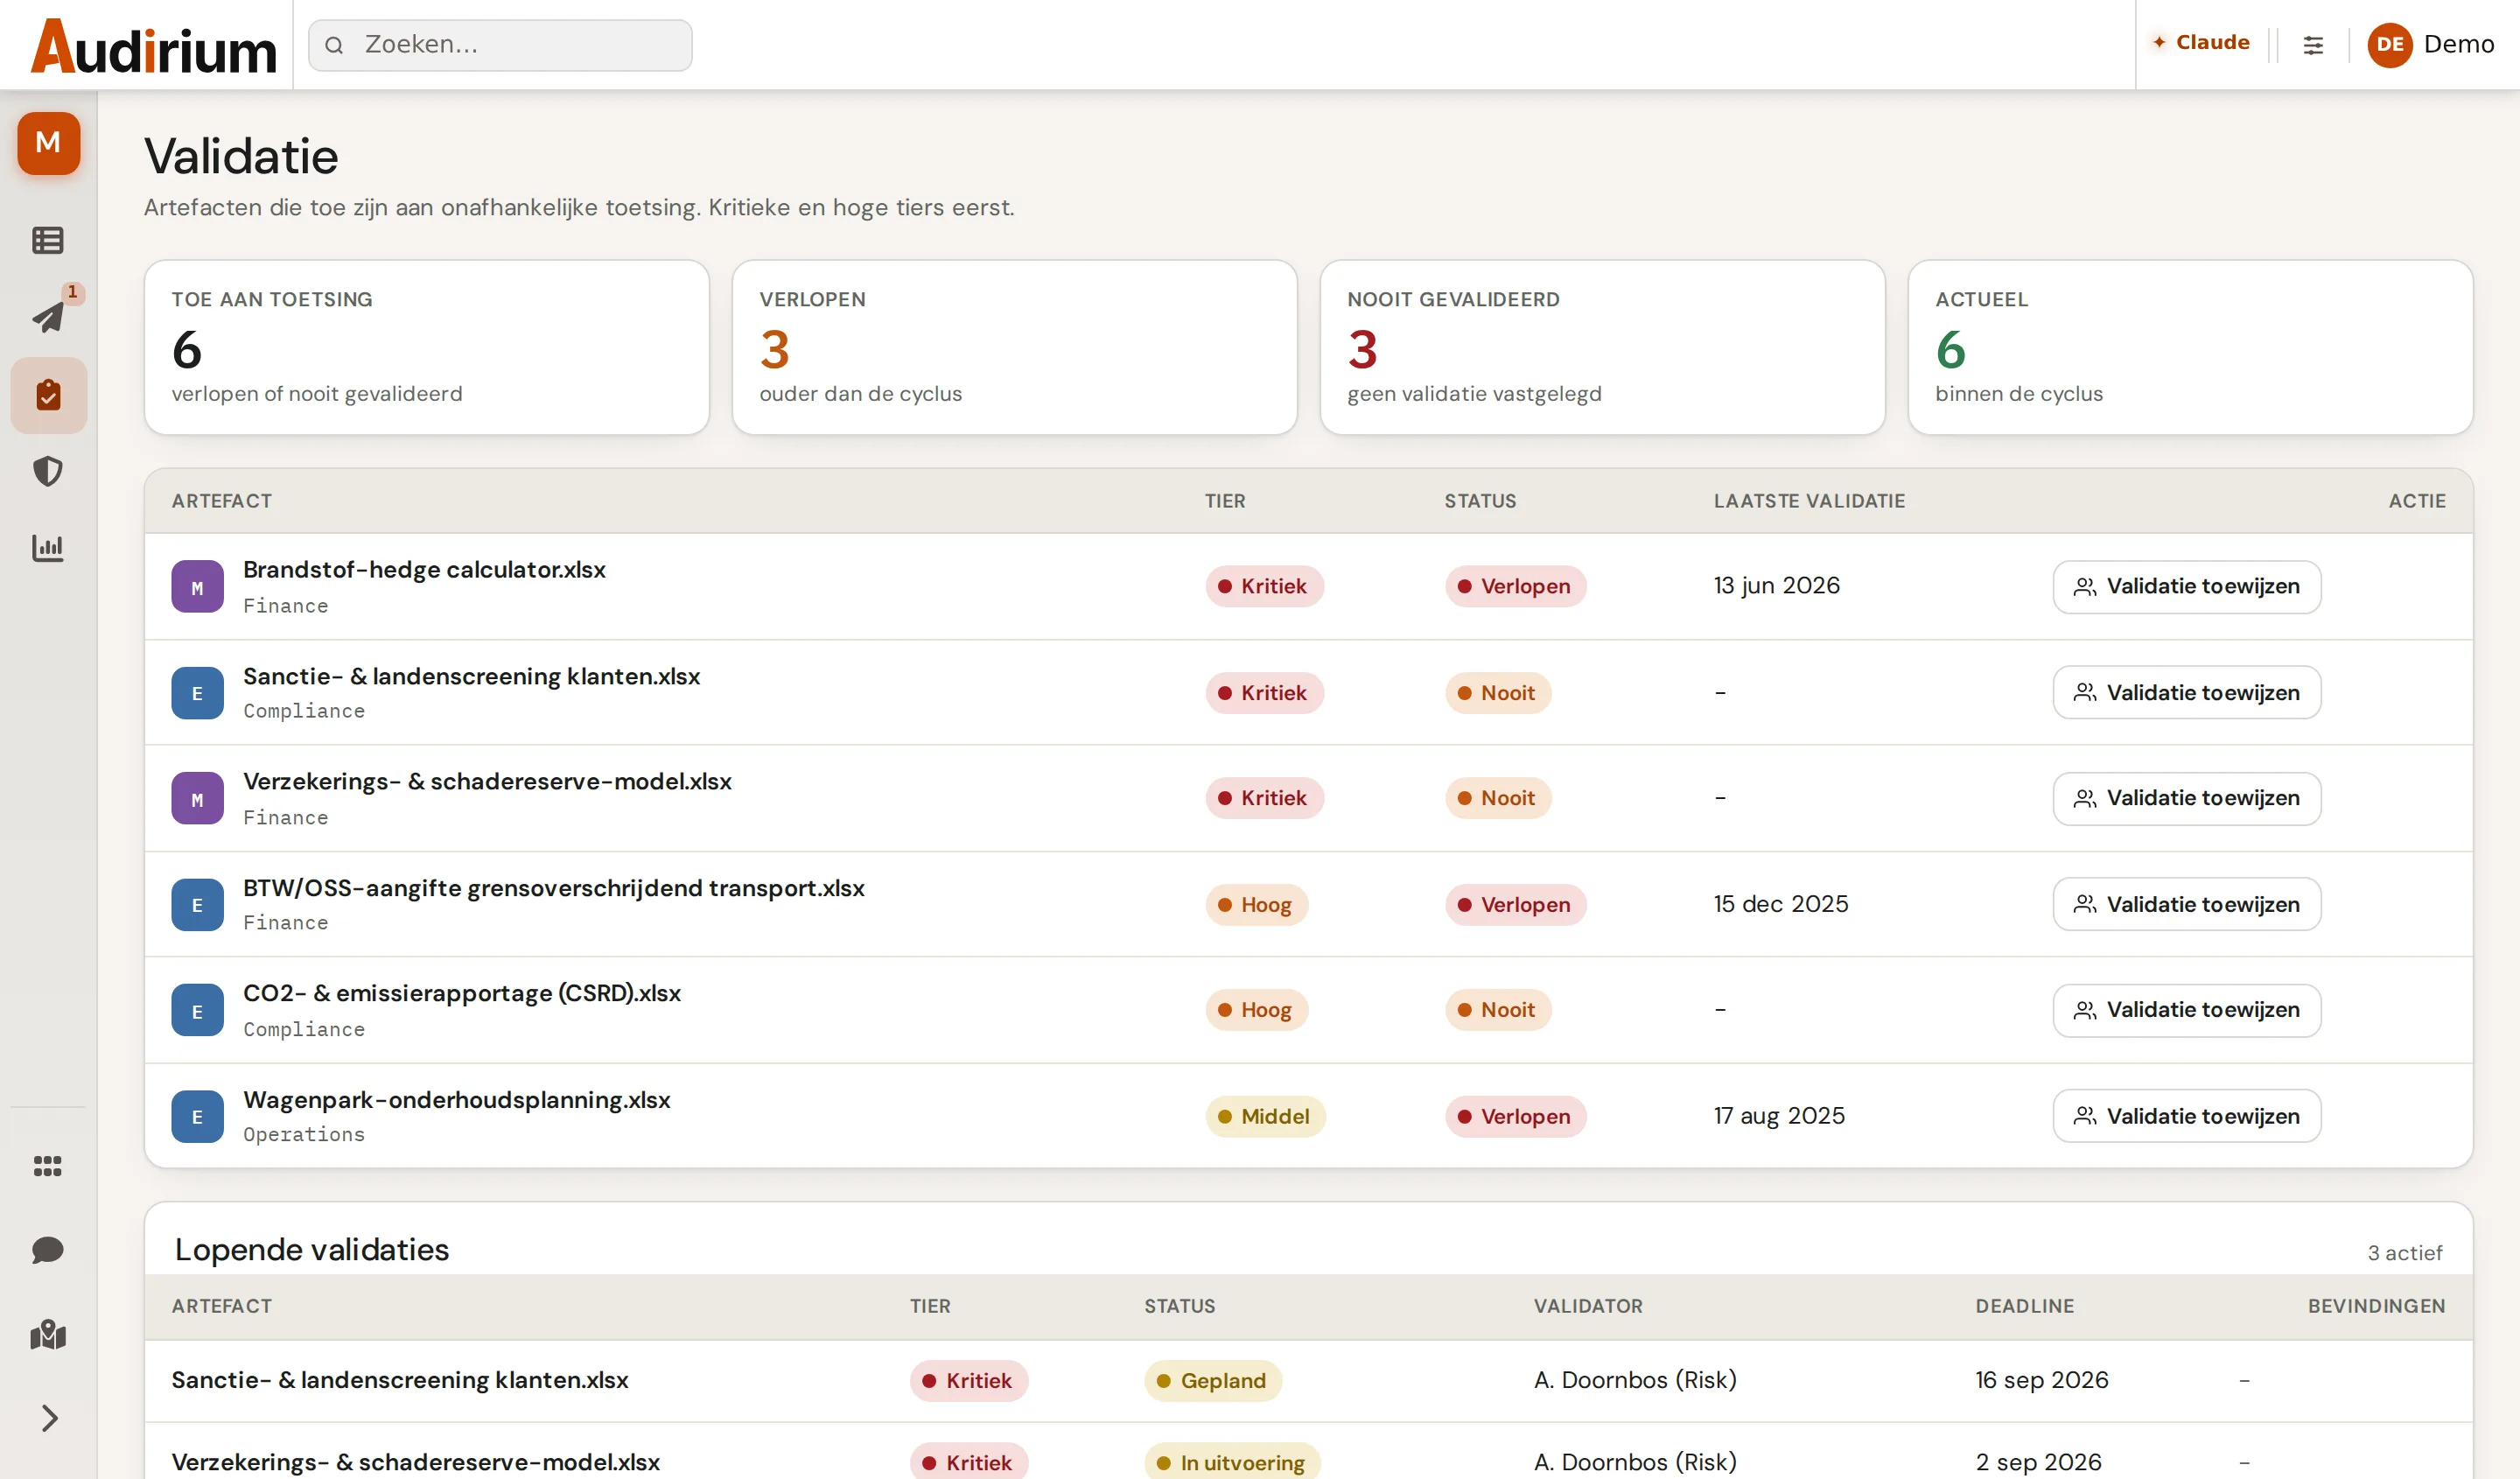
Task: Open Verzekerings- & schadereserve-model.xlsx in top table
Action: click(487, 782)
